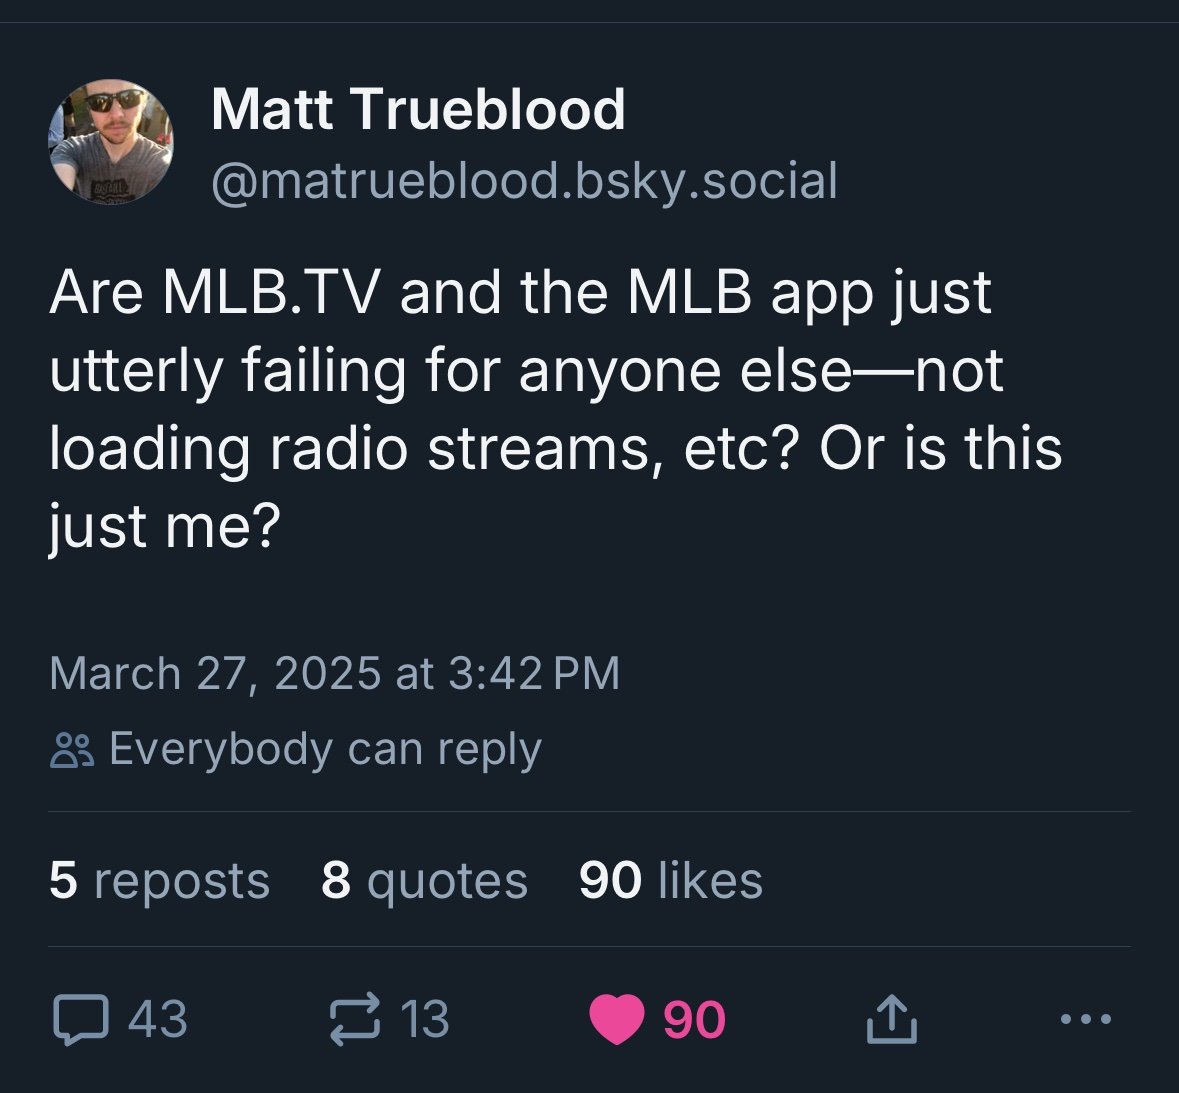The width and height of the screenshot is (1179, 1093).
Task: Click the 43 reply count
Action: pyautogui.click(x=158, y=1020)
